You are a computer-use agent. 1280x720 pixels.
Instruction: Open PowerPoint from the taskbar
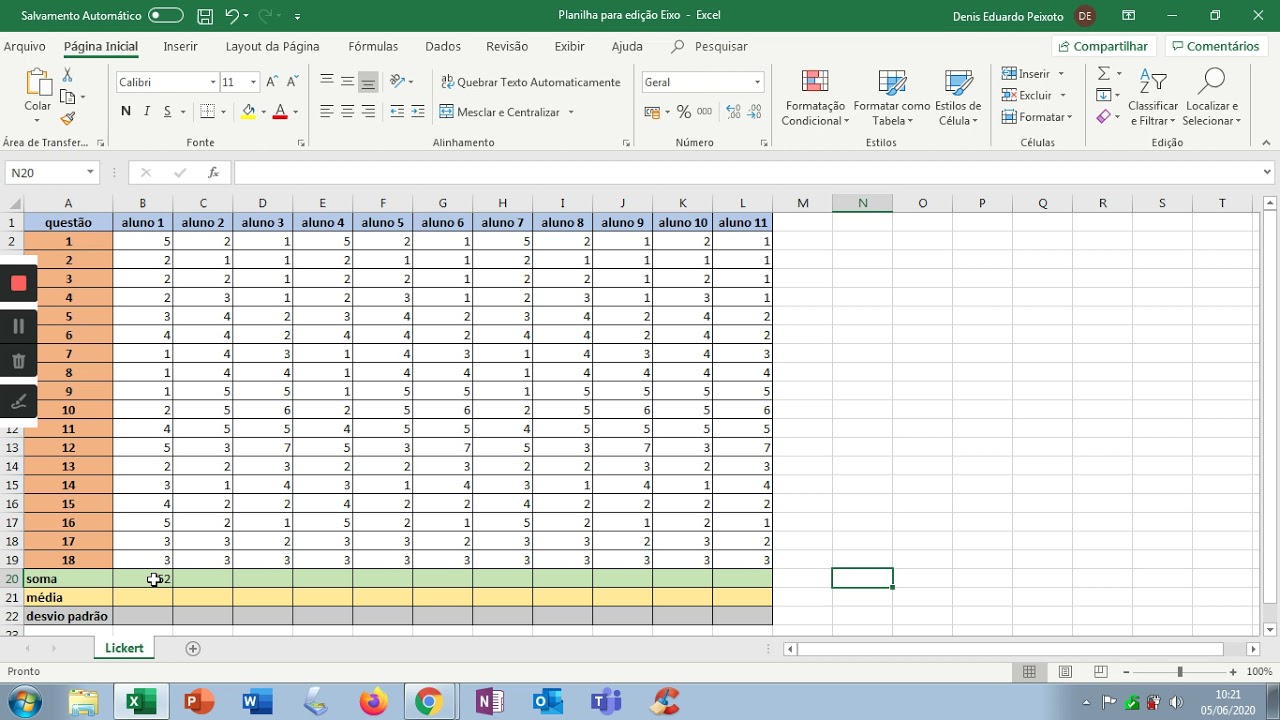pyautogui.click(x=199, y=702)
